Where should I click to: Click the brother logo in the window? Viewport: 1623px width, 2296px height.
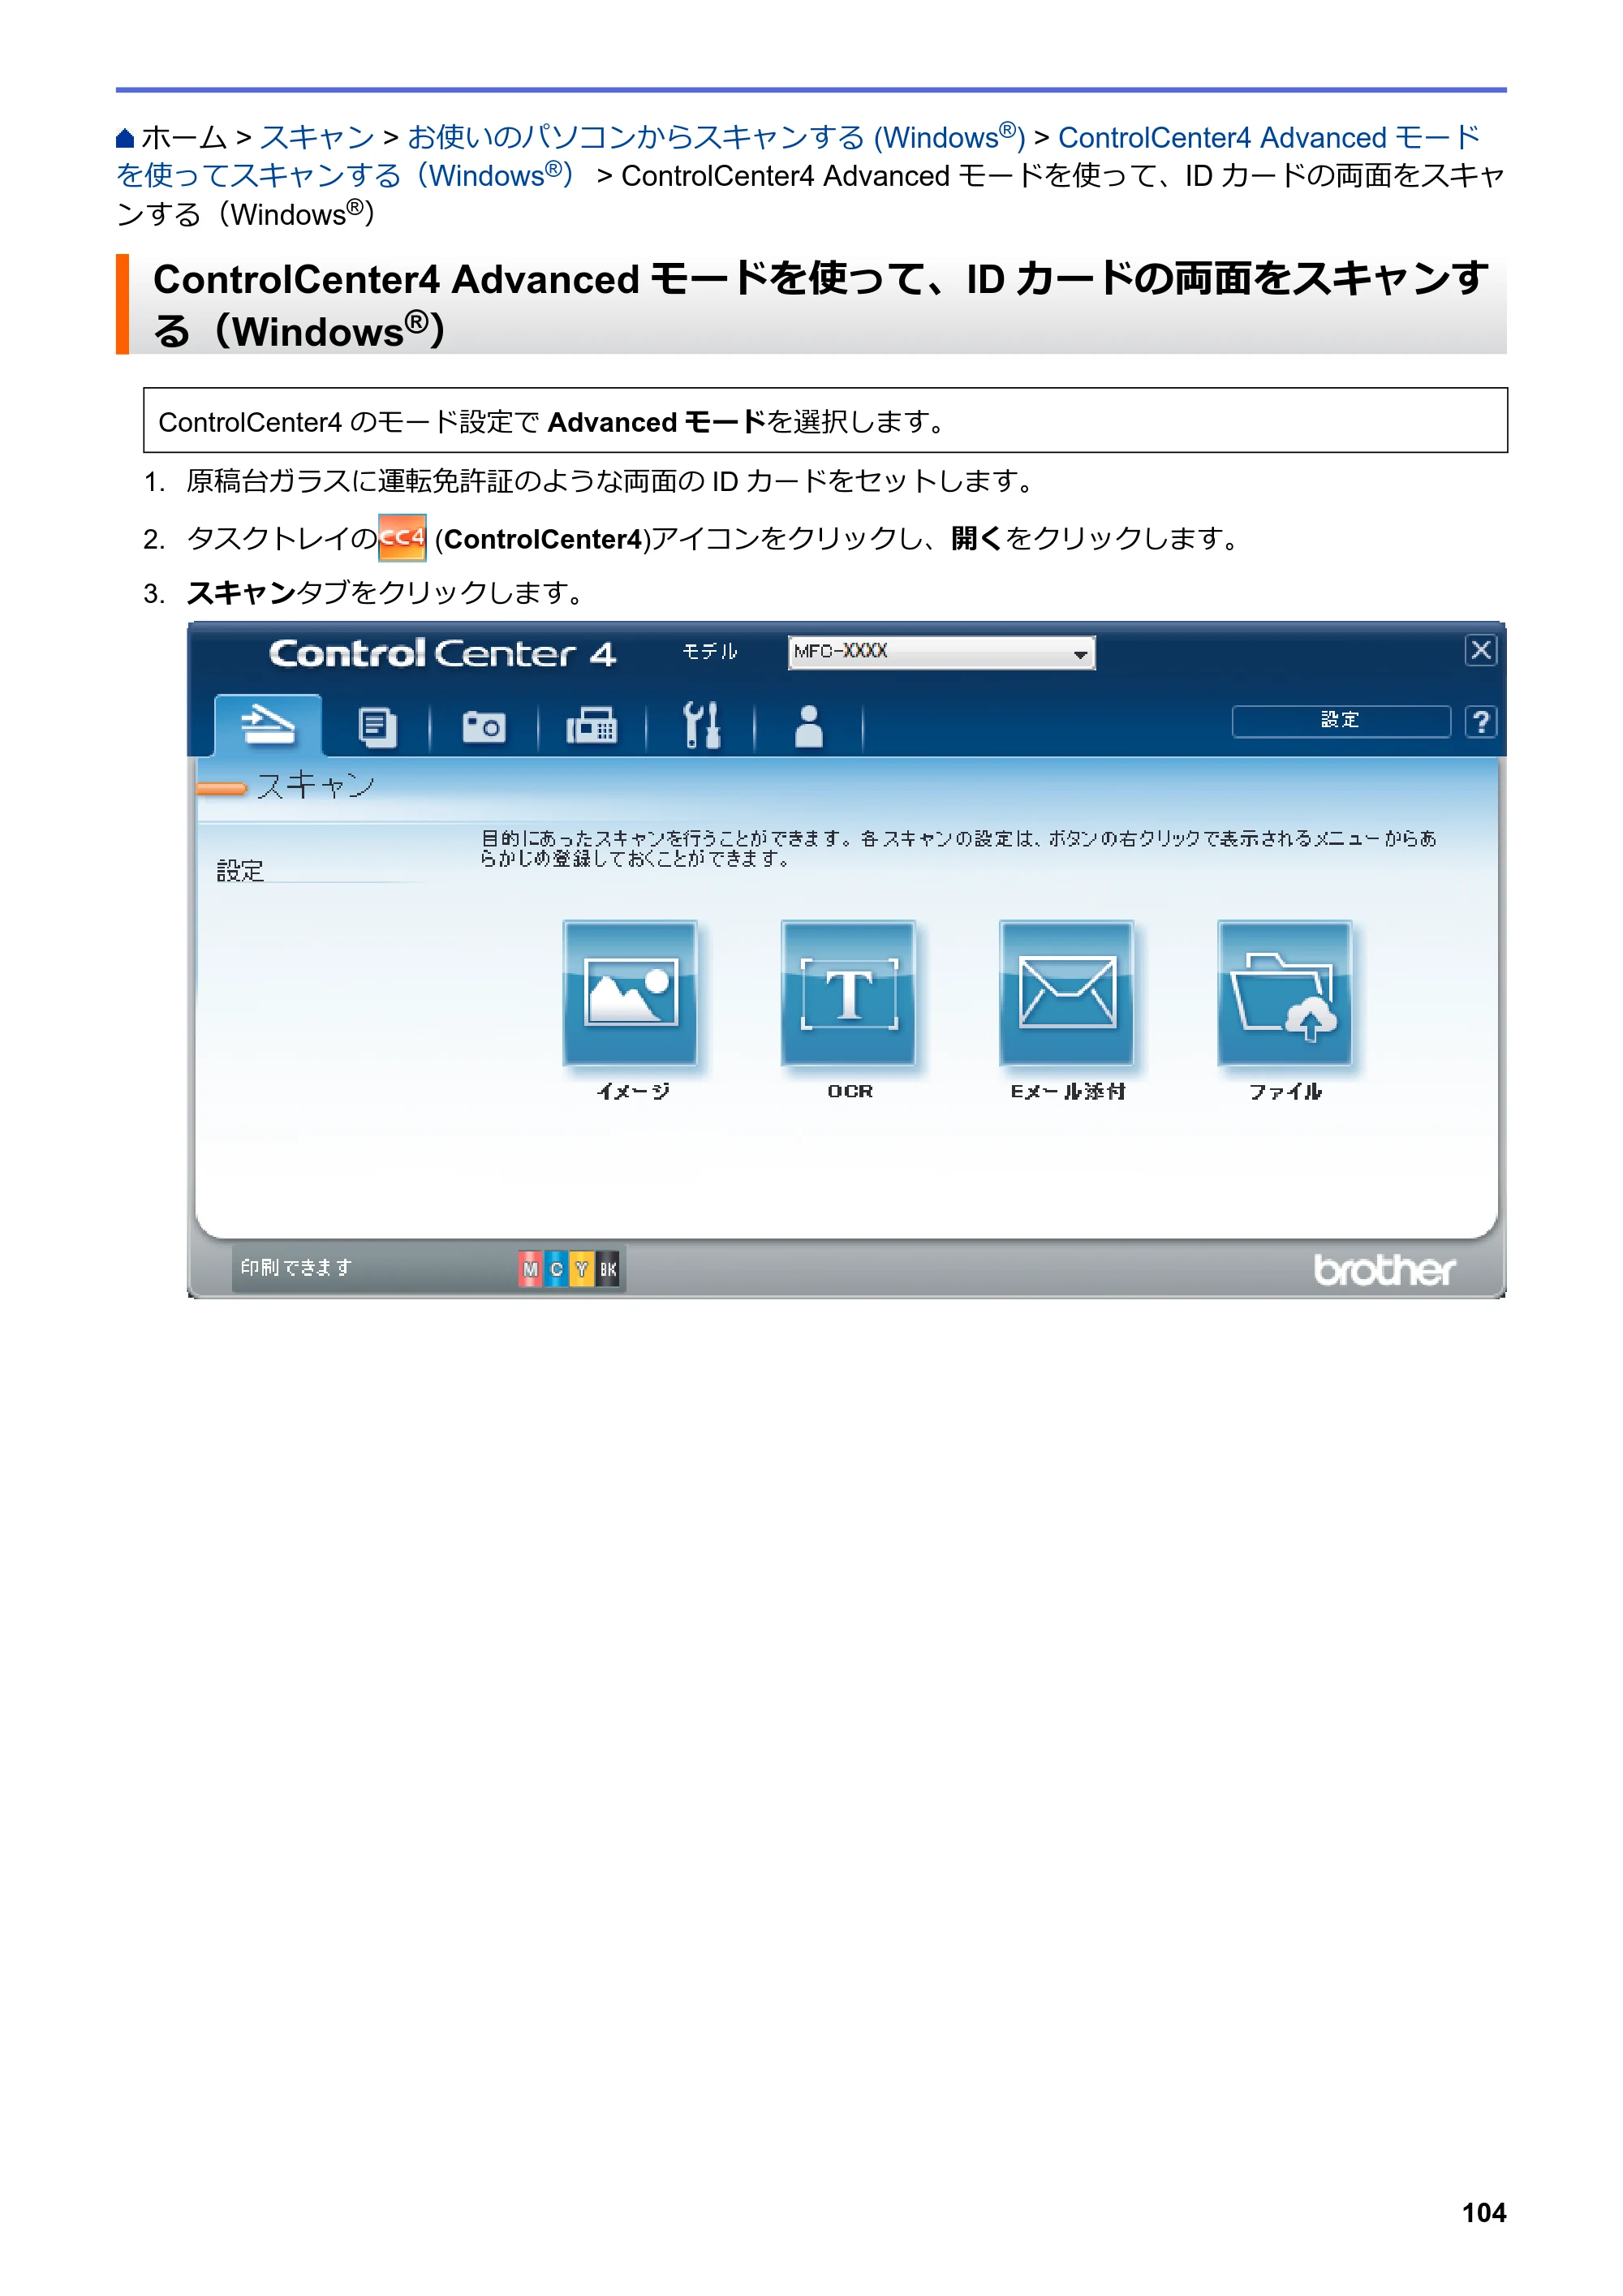click(1384, 1270)
